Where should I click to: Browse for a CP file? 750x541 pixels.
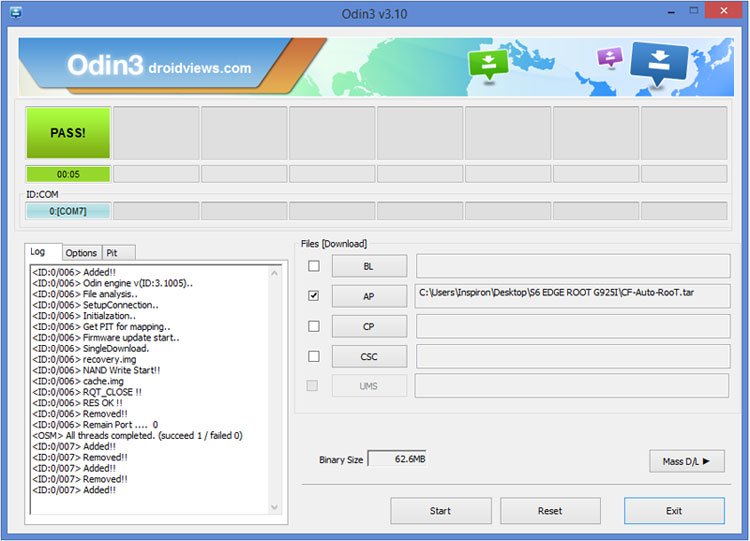[x=369, y=327]
